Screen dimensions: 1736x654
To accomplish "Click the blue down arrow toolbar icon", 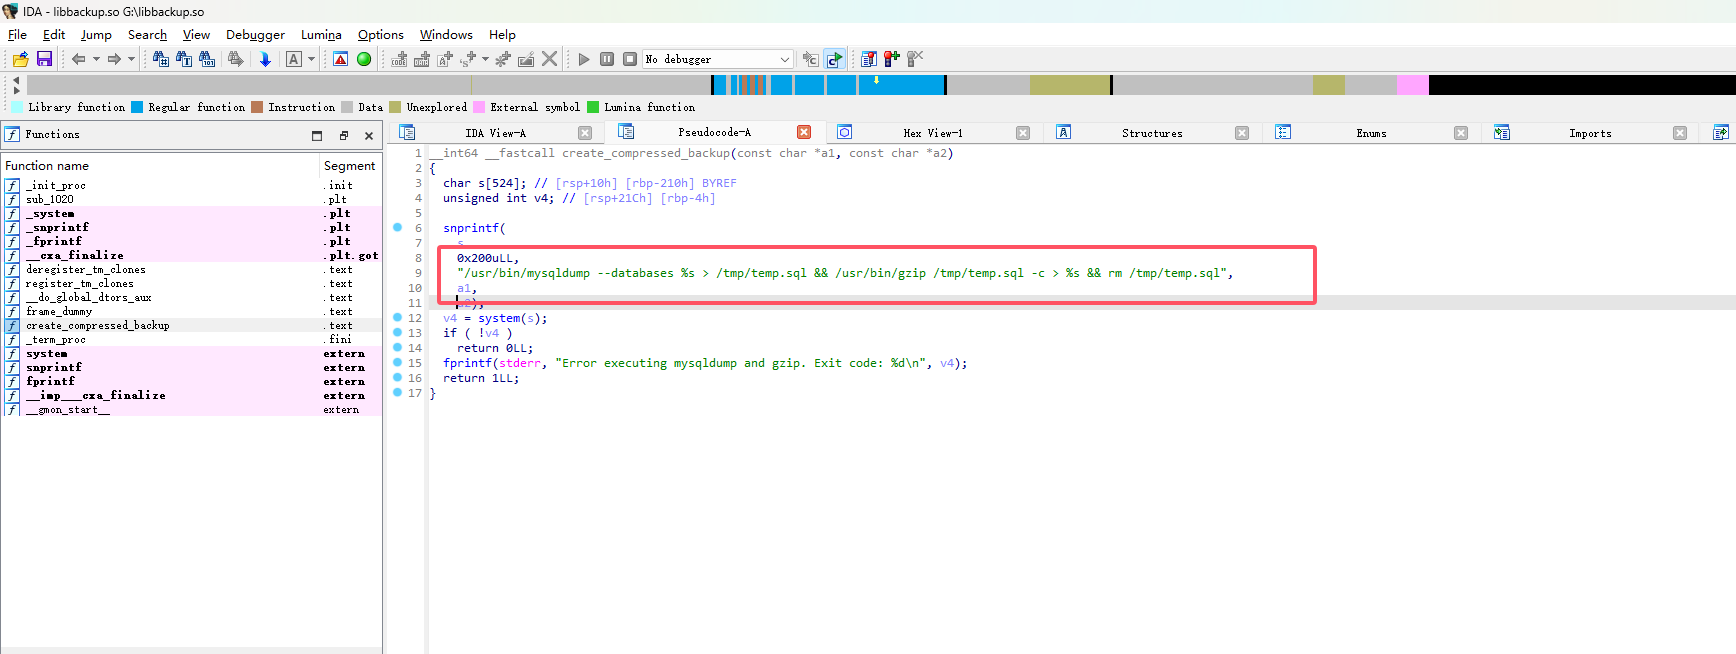I will (x=265, y=60).
